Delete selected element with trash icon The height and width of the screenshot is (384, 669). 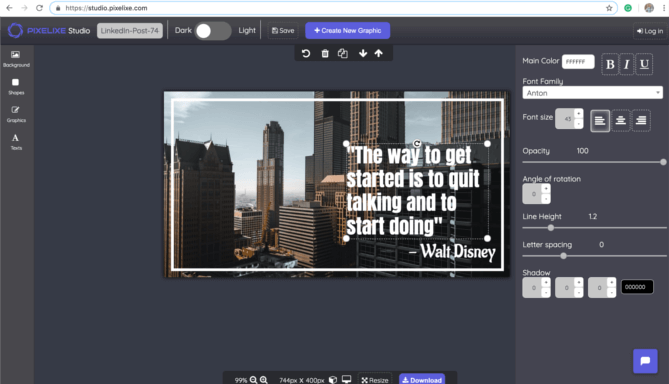[325, 53]
